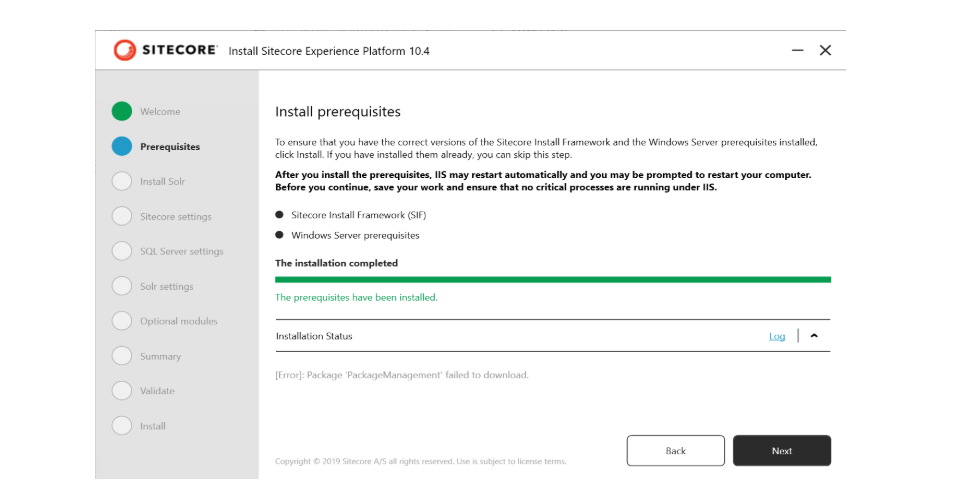Select the Sitecore settings step label
Image resolution: width=959 pixels, height=492 pixels.
[x=176, y=217]
